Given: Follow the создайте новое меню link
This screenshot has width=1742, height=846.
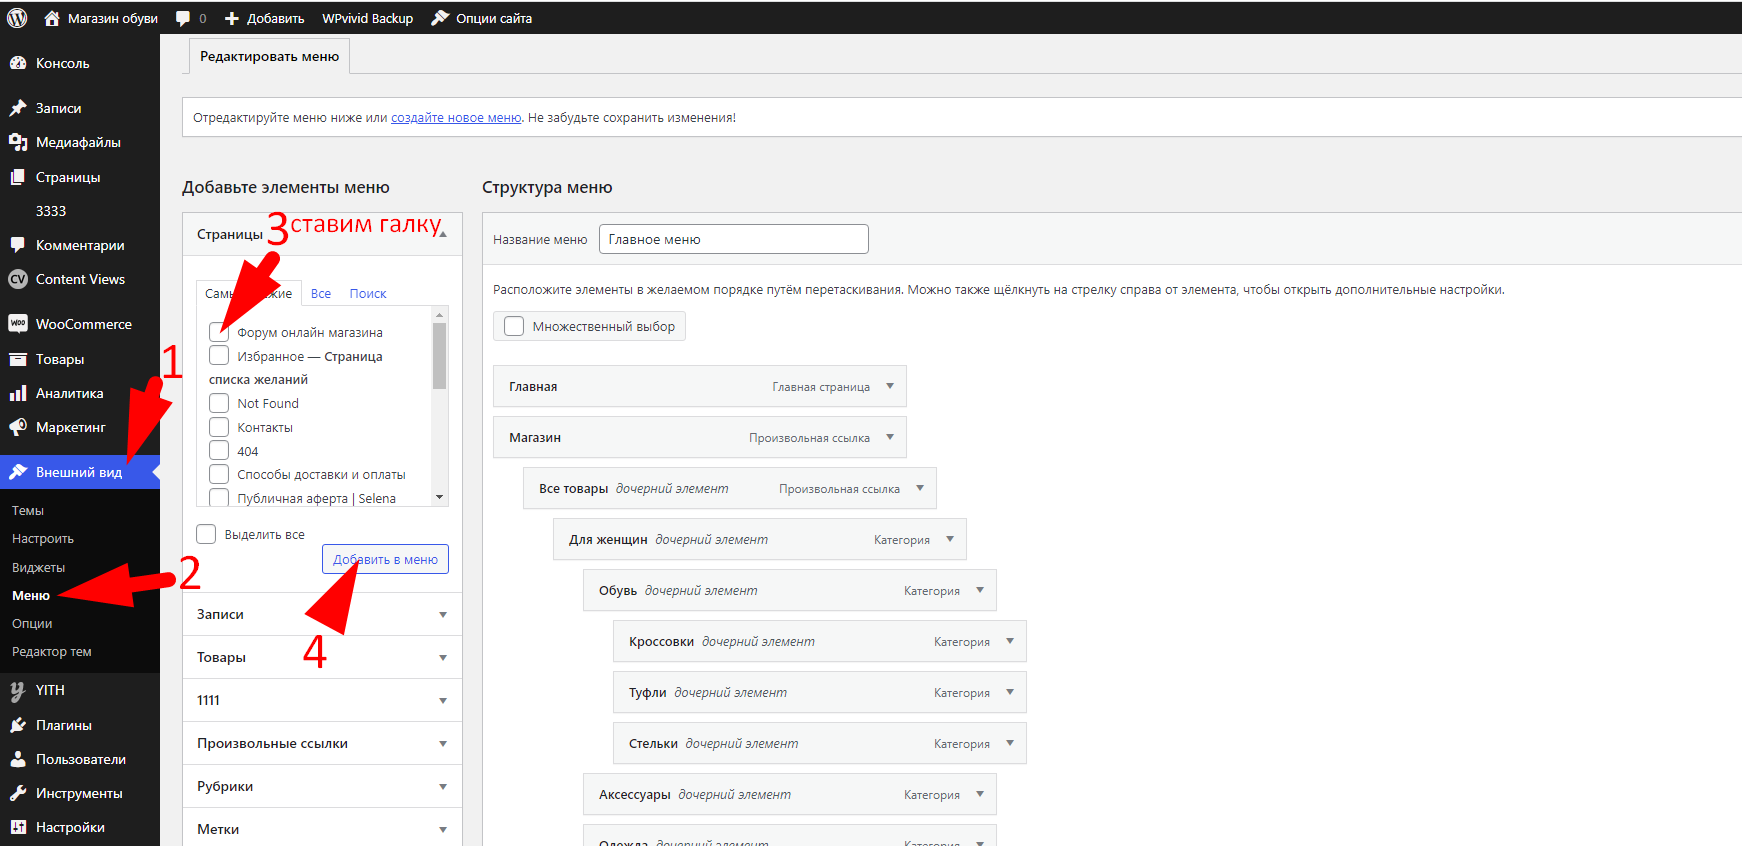Looking at the screenshot, I should pos(456,117).
